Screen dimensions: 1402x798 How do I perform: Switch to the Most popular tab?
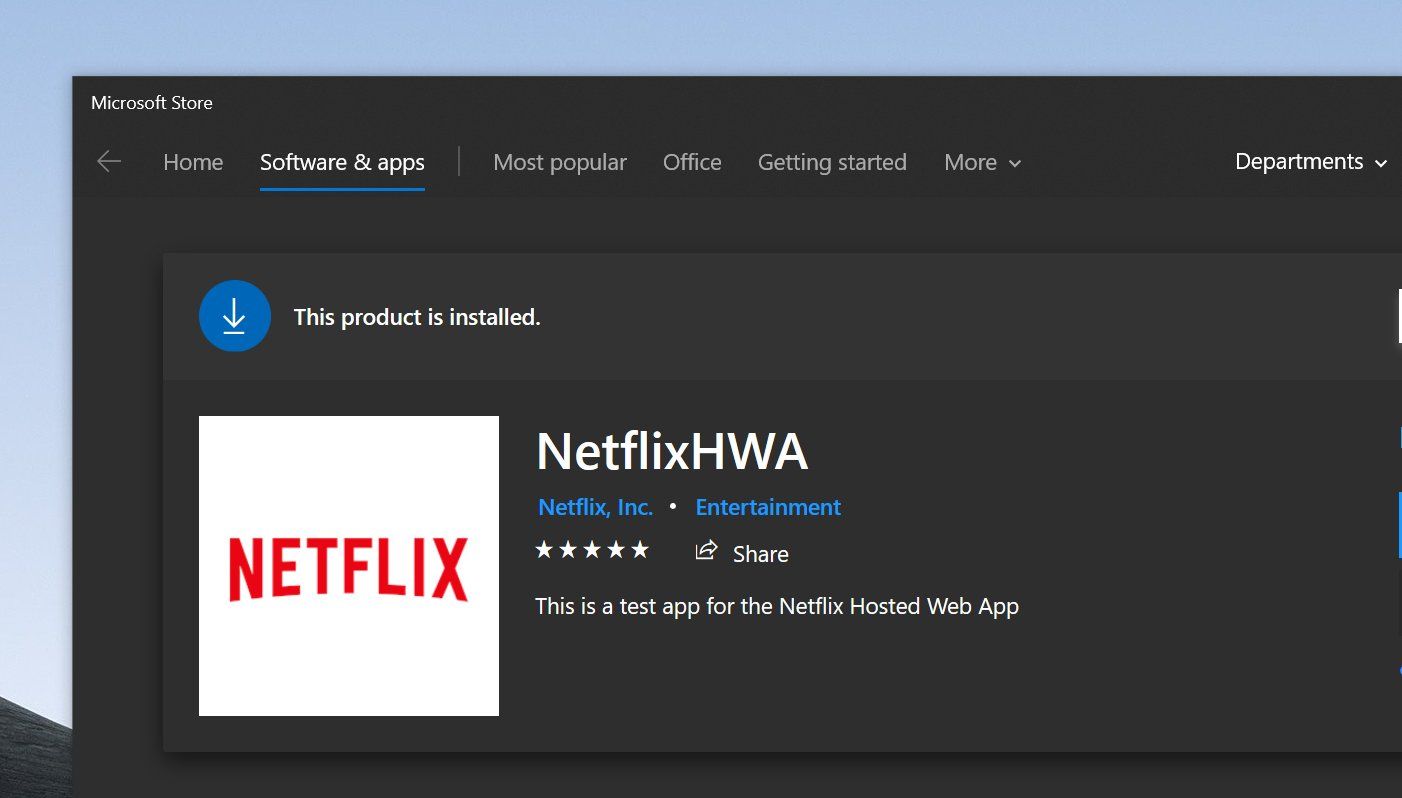(560, 162)
